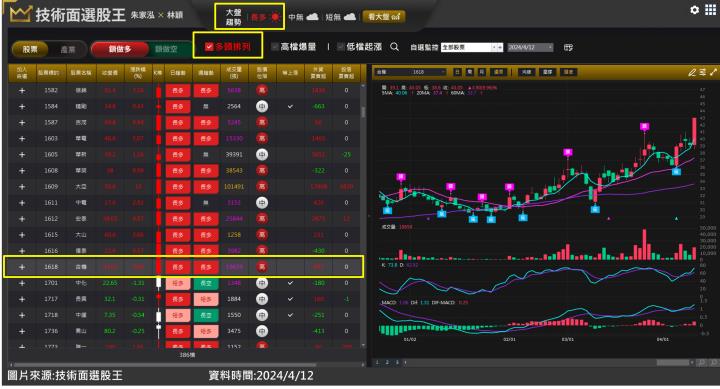Add stock 1603 to watchlist

pyautogui.click(x=22, y=139)
